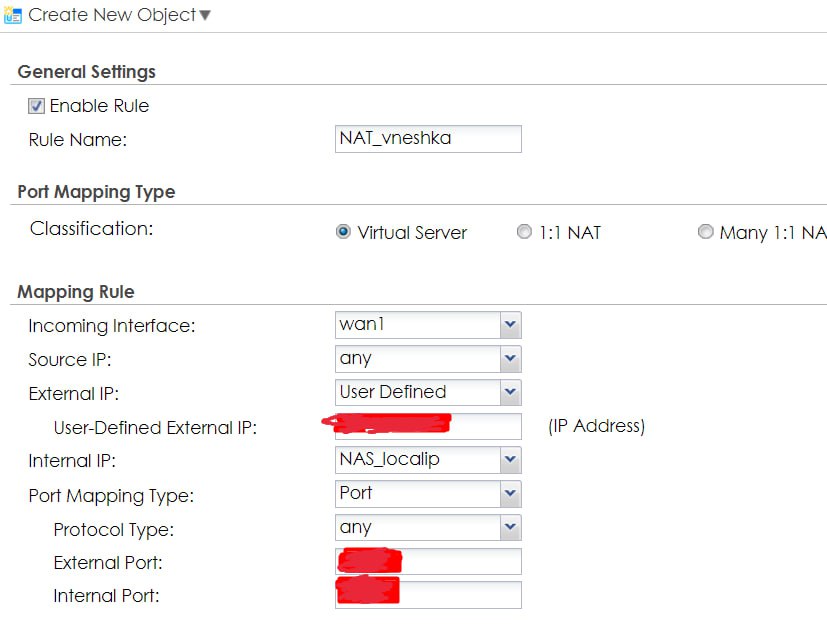Select the Virtual Server classification
Viewport: 827px width, 634px height.
pyautogui.click(x=343, y=232)
